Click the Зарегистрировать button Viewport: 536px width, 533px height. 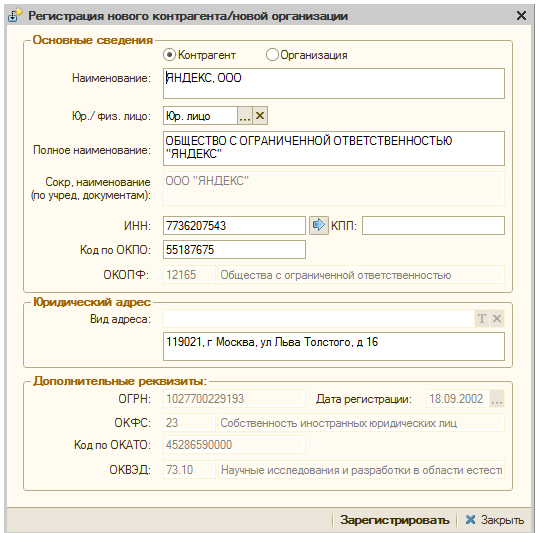pos(394,520)
